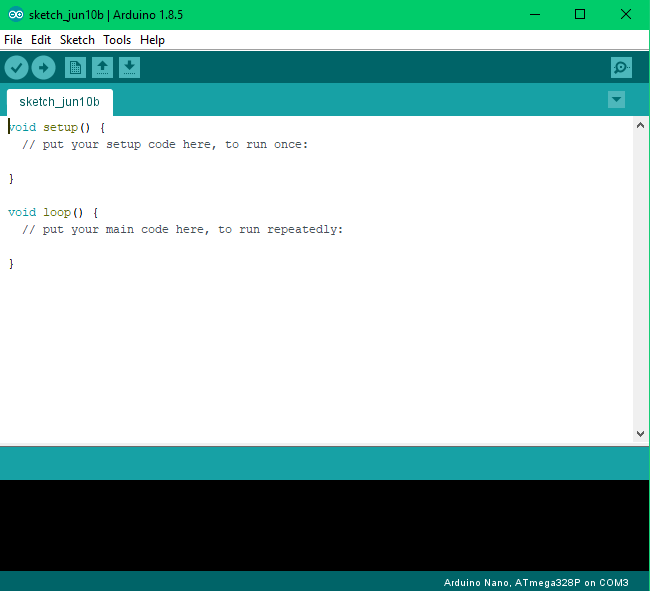650x591 pixels.
Task: Click the editor scrollbar down arrow
Action: click(x=640, y=434)
